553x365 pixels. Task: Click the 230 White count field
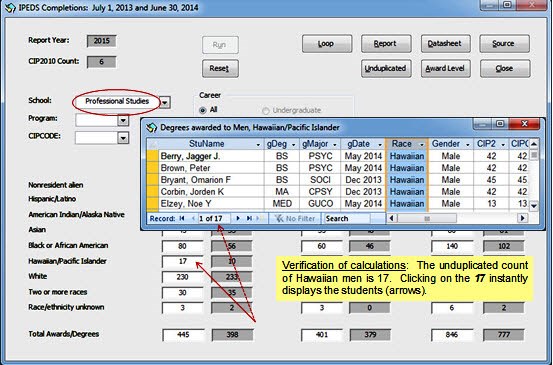[x=183, y=277]
